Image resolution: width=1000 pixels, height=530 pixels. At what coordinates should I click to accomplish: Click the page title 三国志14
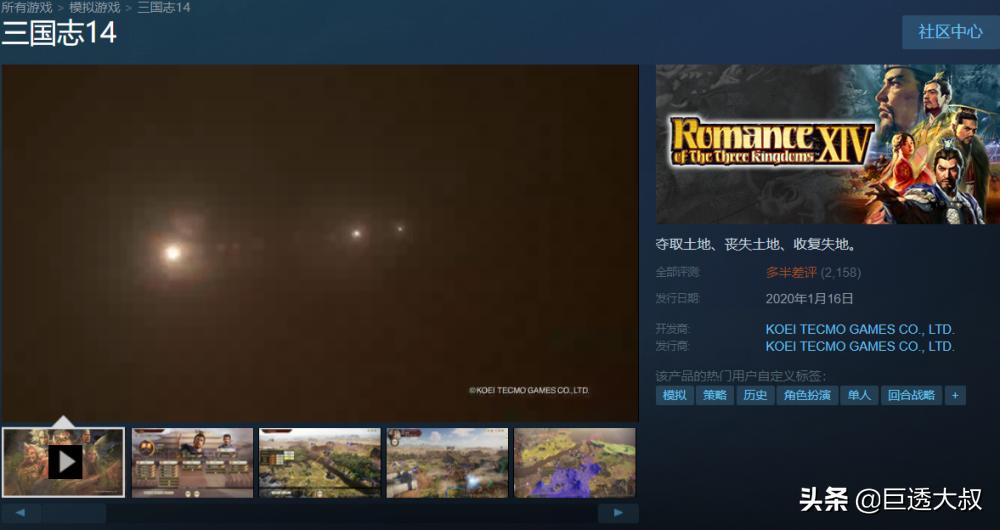[59, 33]
